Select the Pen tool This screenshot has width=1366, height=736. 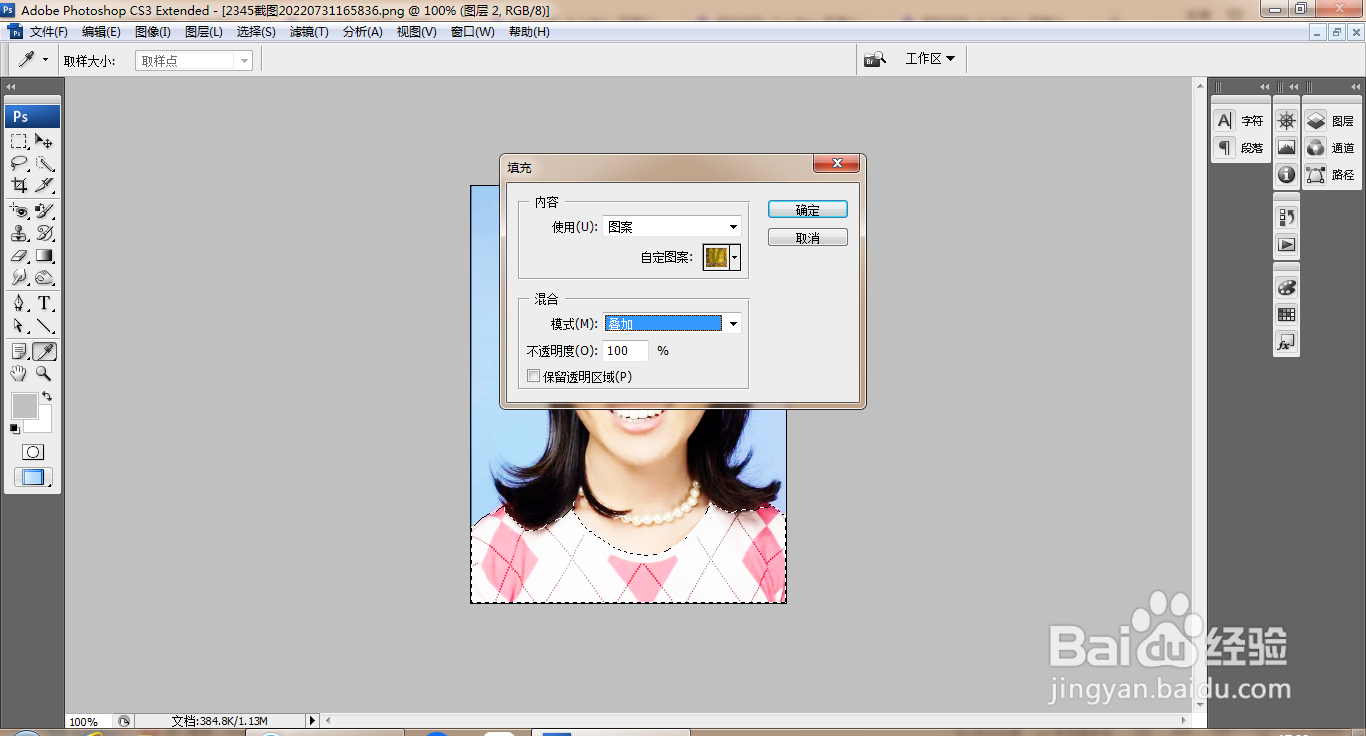click(19, 303)
